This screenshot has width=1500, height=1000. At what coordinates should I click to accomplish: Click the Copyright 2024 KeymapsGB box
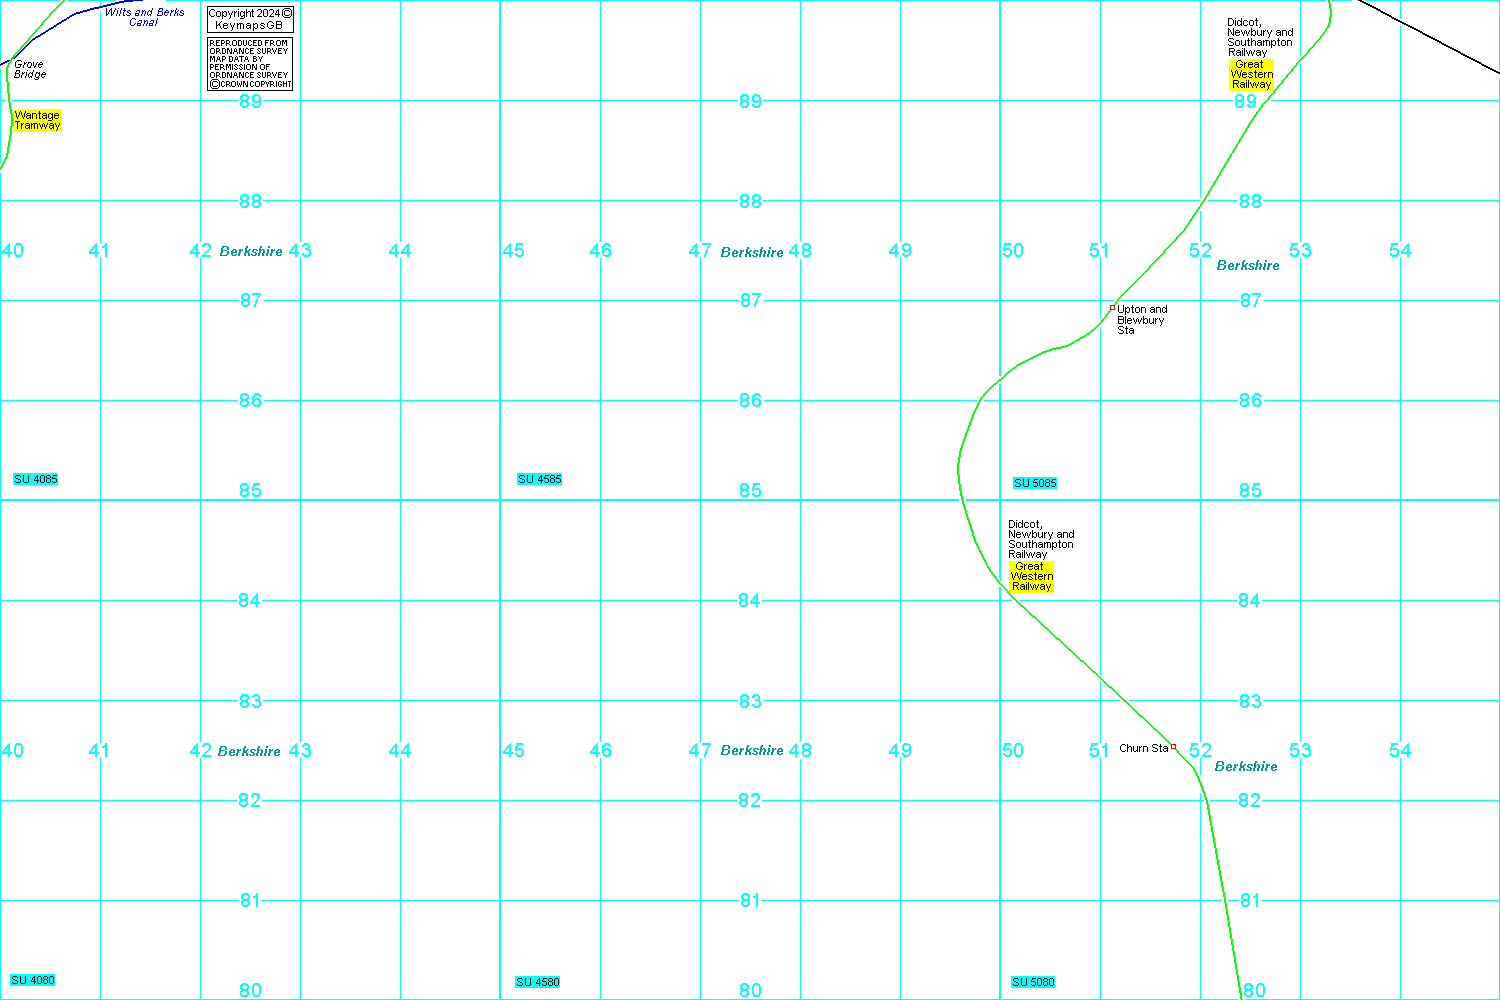[250, 20]
